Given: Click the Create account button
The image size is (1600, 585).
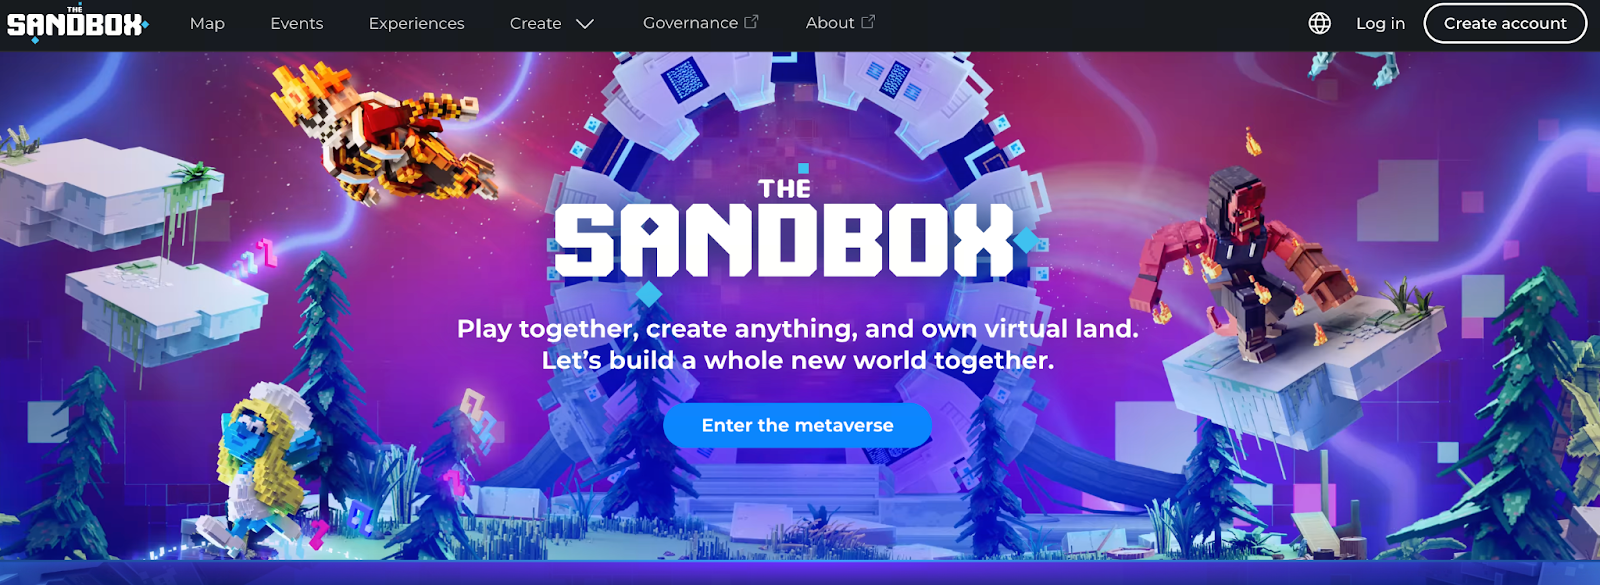Looking at the screenshot, I should point(1505,23).
